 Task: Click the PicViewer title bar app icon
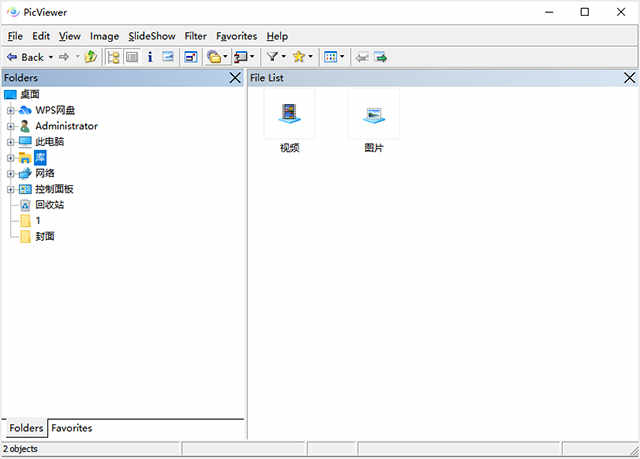click(13, 12)
